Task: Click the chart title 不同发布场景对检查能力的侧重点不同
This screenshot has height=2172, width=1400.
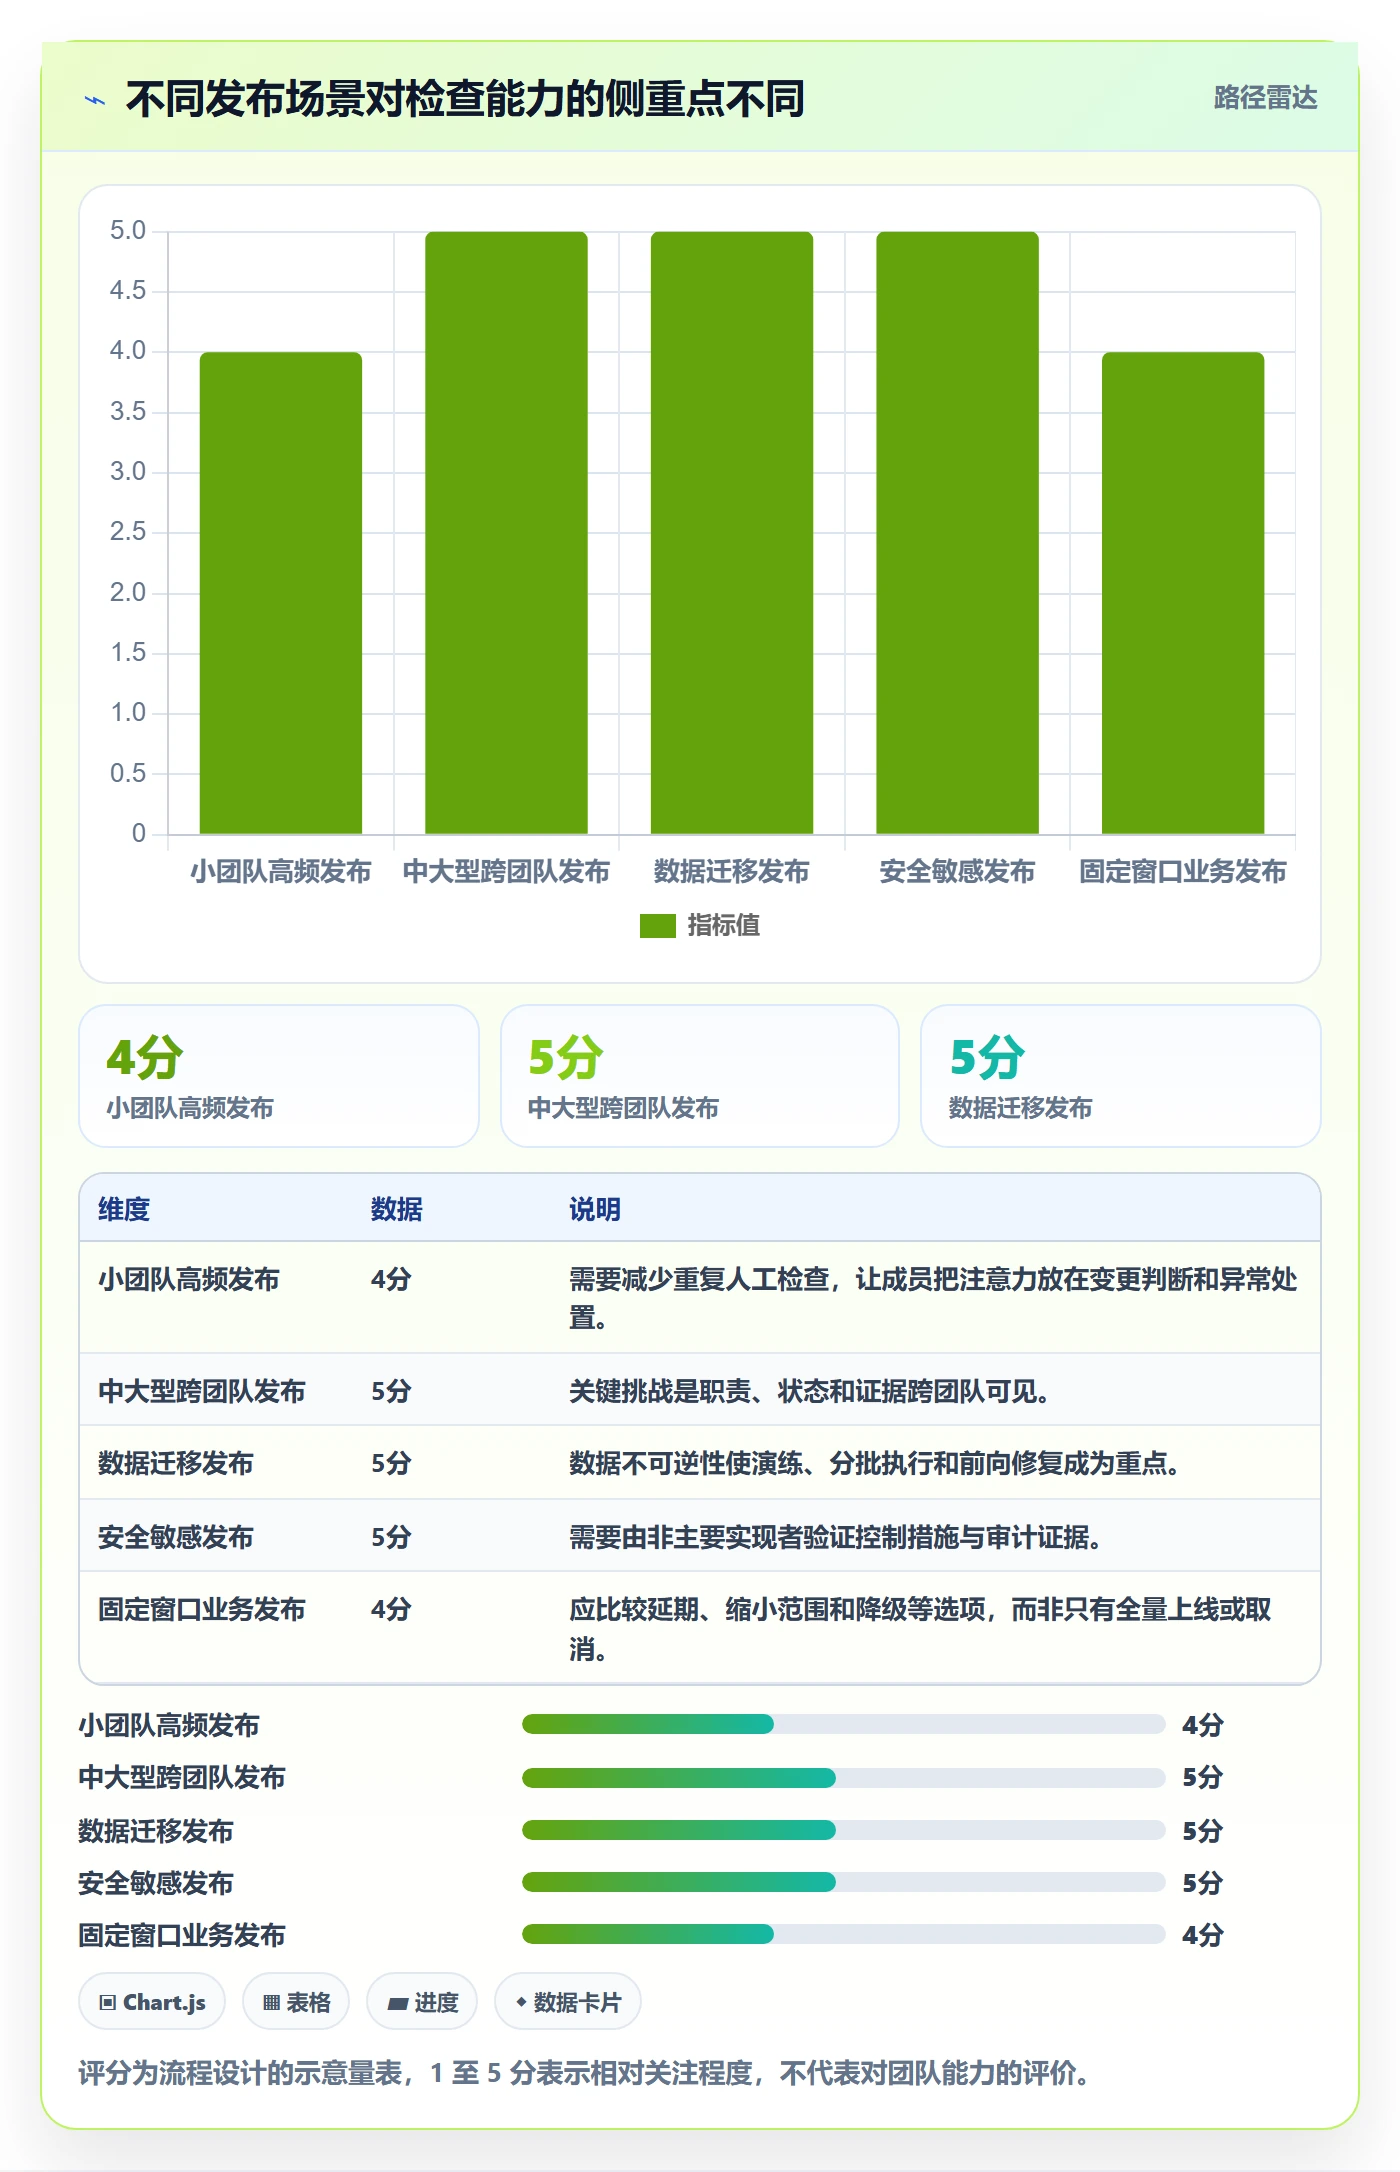Action: pyautogui.click(x=465, y=99)
